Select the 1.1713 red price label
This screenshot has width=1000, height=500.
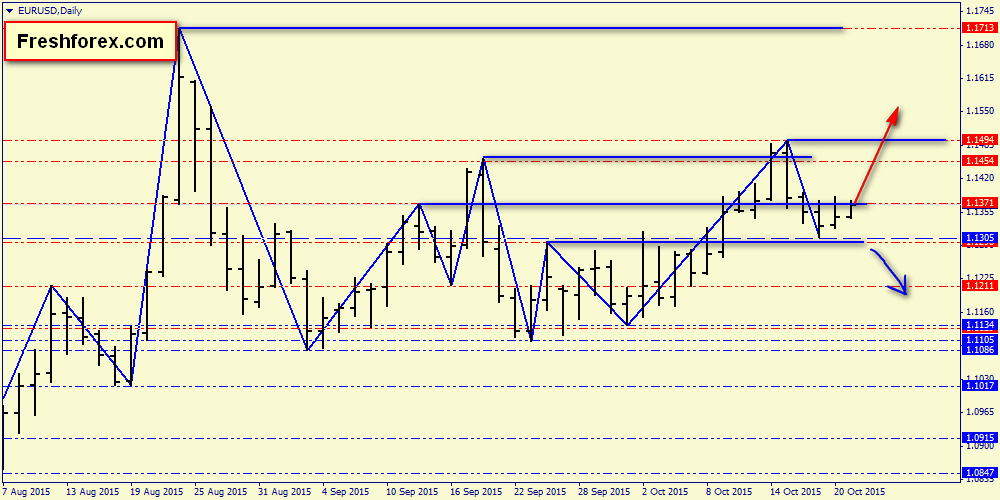[978, 28]
